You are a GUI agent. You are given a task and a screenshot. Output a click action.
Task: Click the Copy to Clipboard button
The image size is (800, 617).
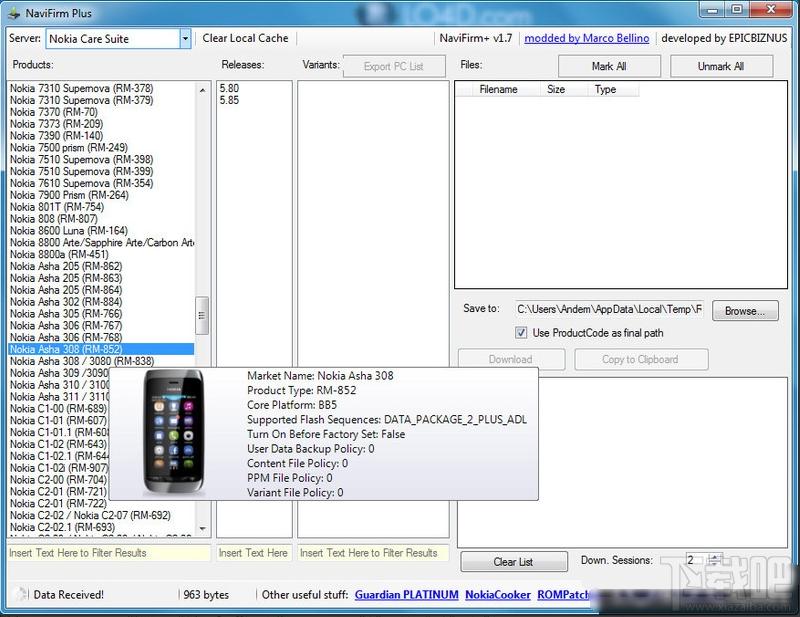(x=641, y=359)
